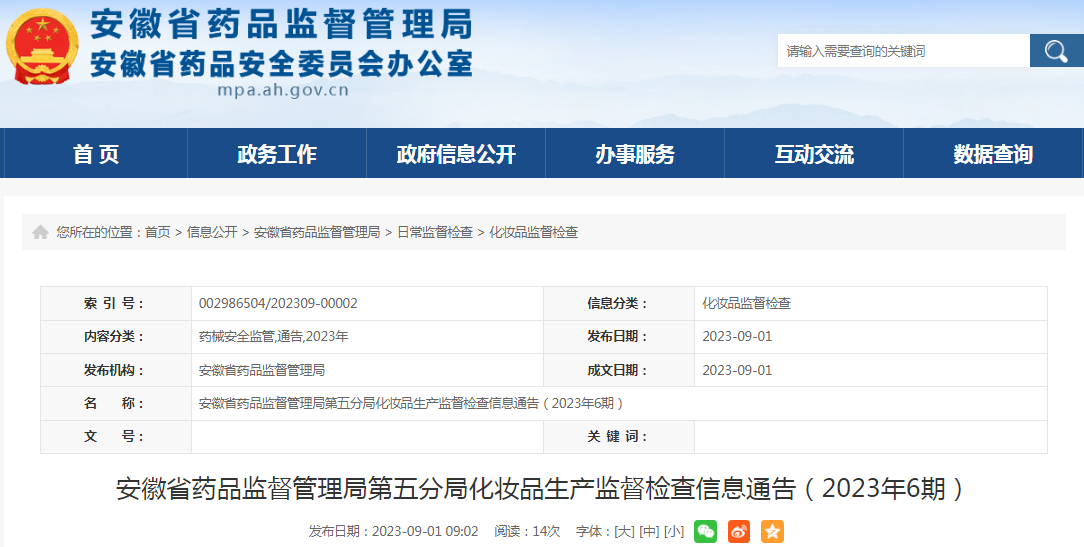Click the mpa.ah.gov.cn domain text
1084x547 pixels.
(283, 91)
